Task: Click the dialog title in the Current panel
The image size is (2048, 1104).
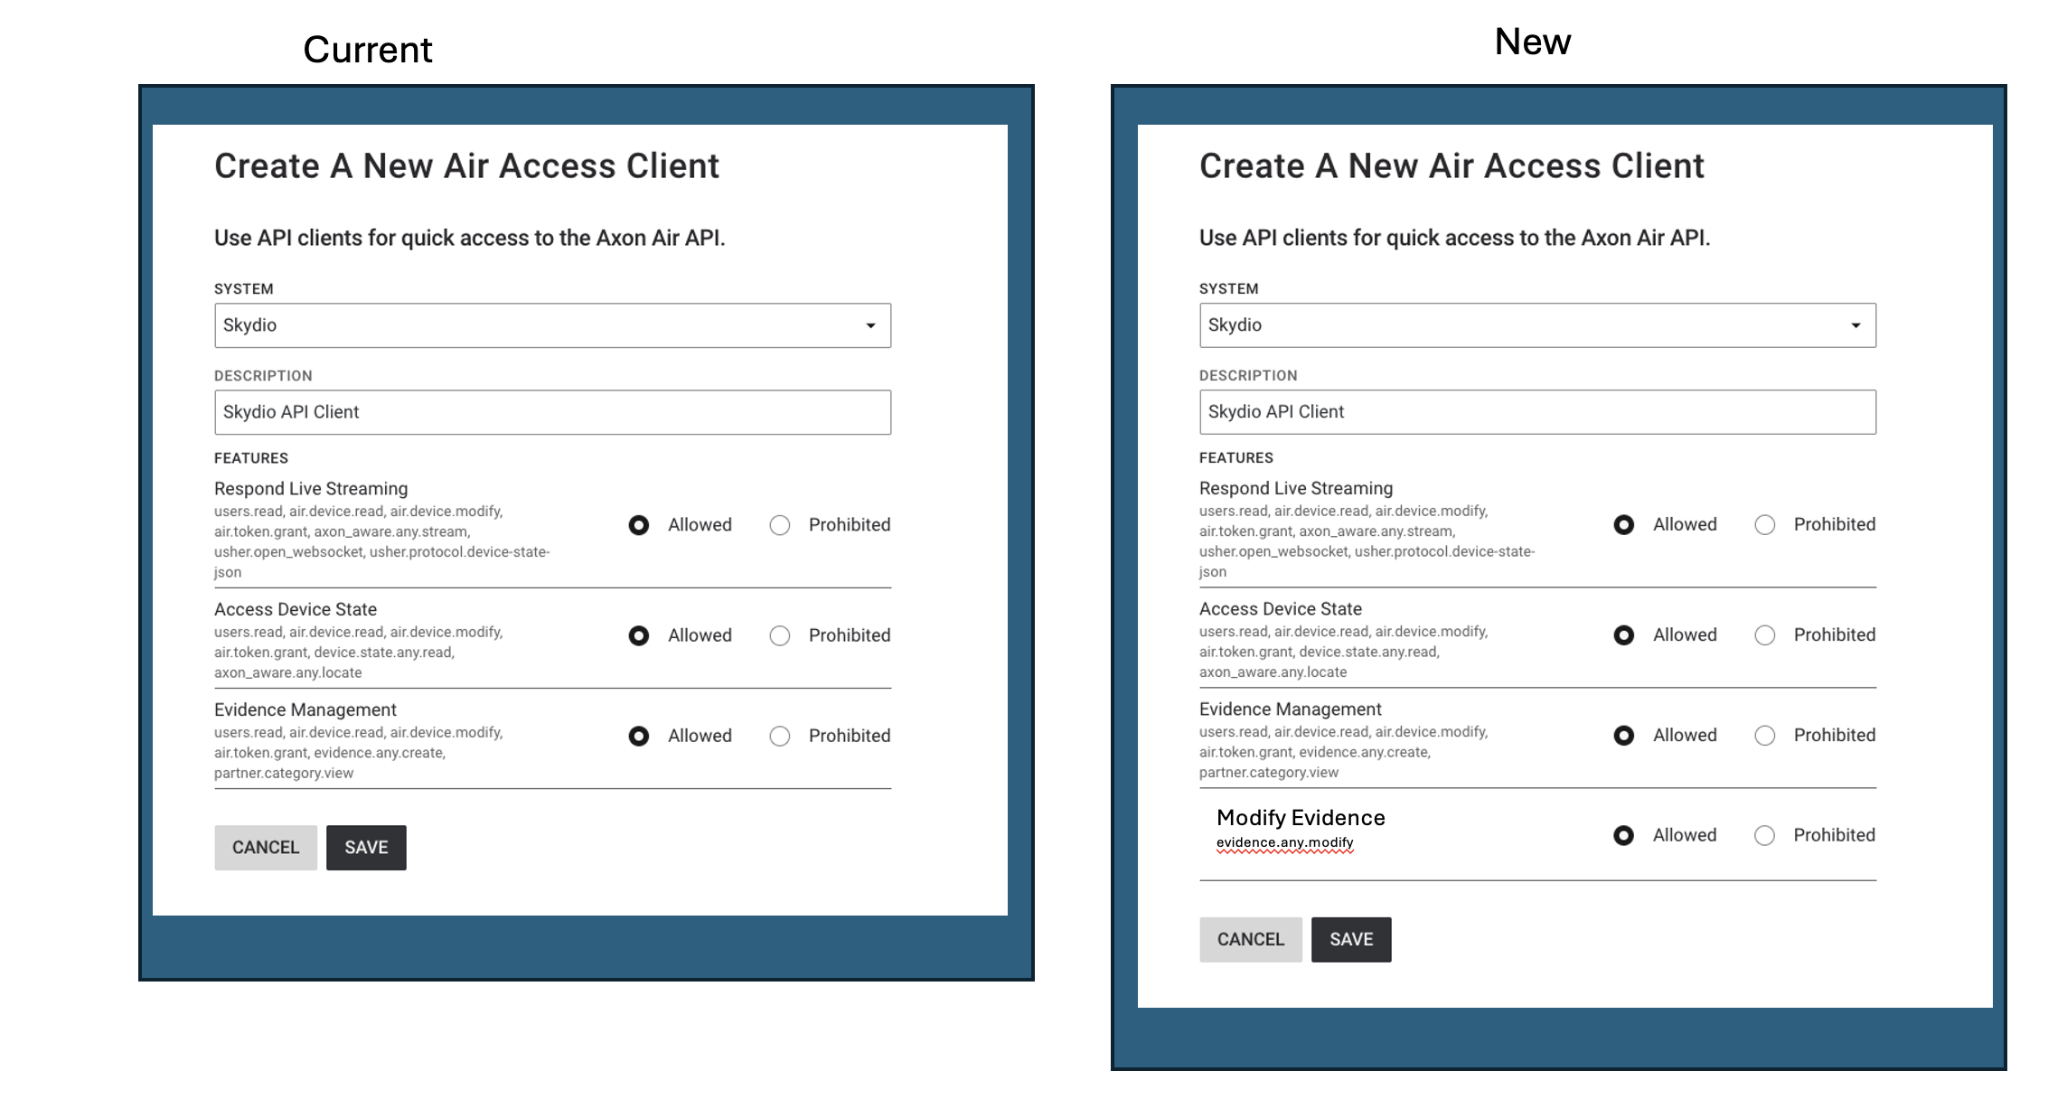Action: pyautogui.click(x=466, y=165)
